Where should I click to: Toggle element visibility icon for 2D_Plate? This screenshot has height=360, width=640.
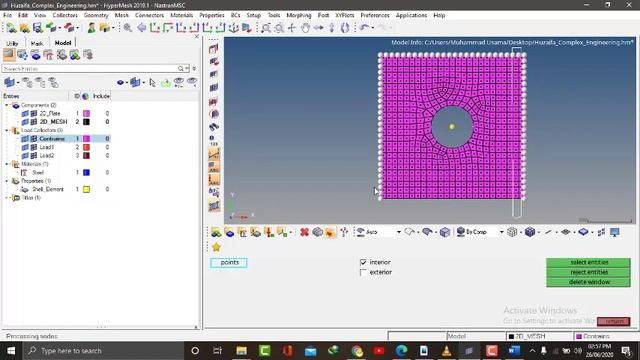(x=34, y=113)
